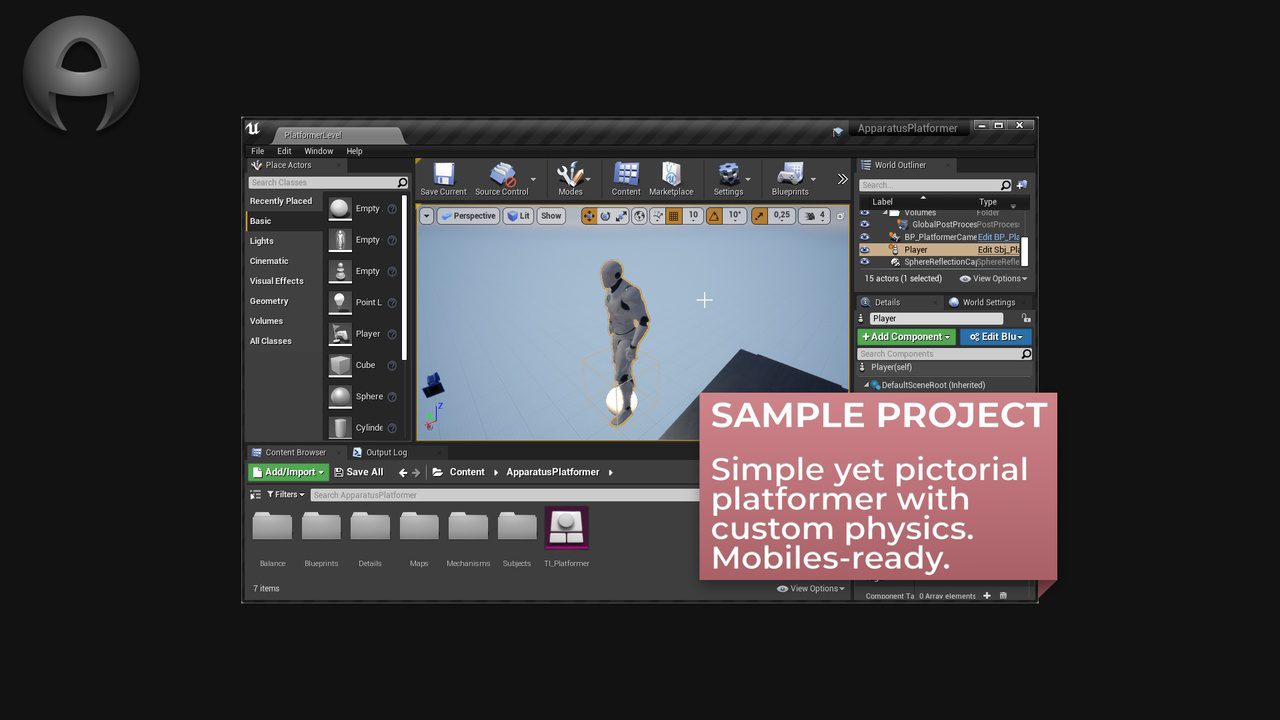Open View Options in the World Outliner
1280x720 pixels.
(993, 278)
